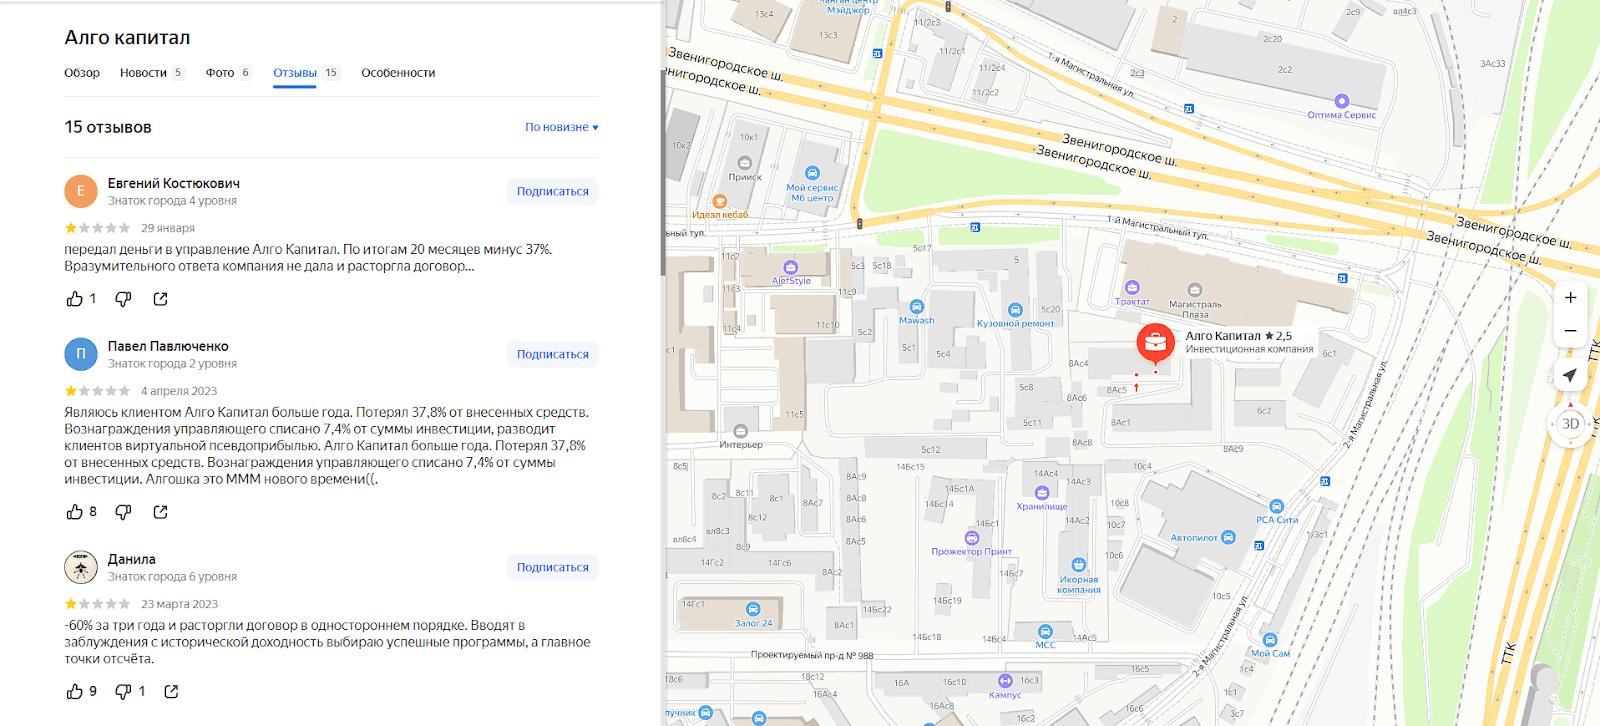Switch to the Новости tab
Screen dimensions: 1600x726
[152, 73]
